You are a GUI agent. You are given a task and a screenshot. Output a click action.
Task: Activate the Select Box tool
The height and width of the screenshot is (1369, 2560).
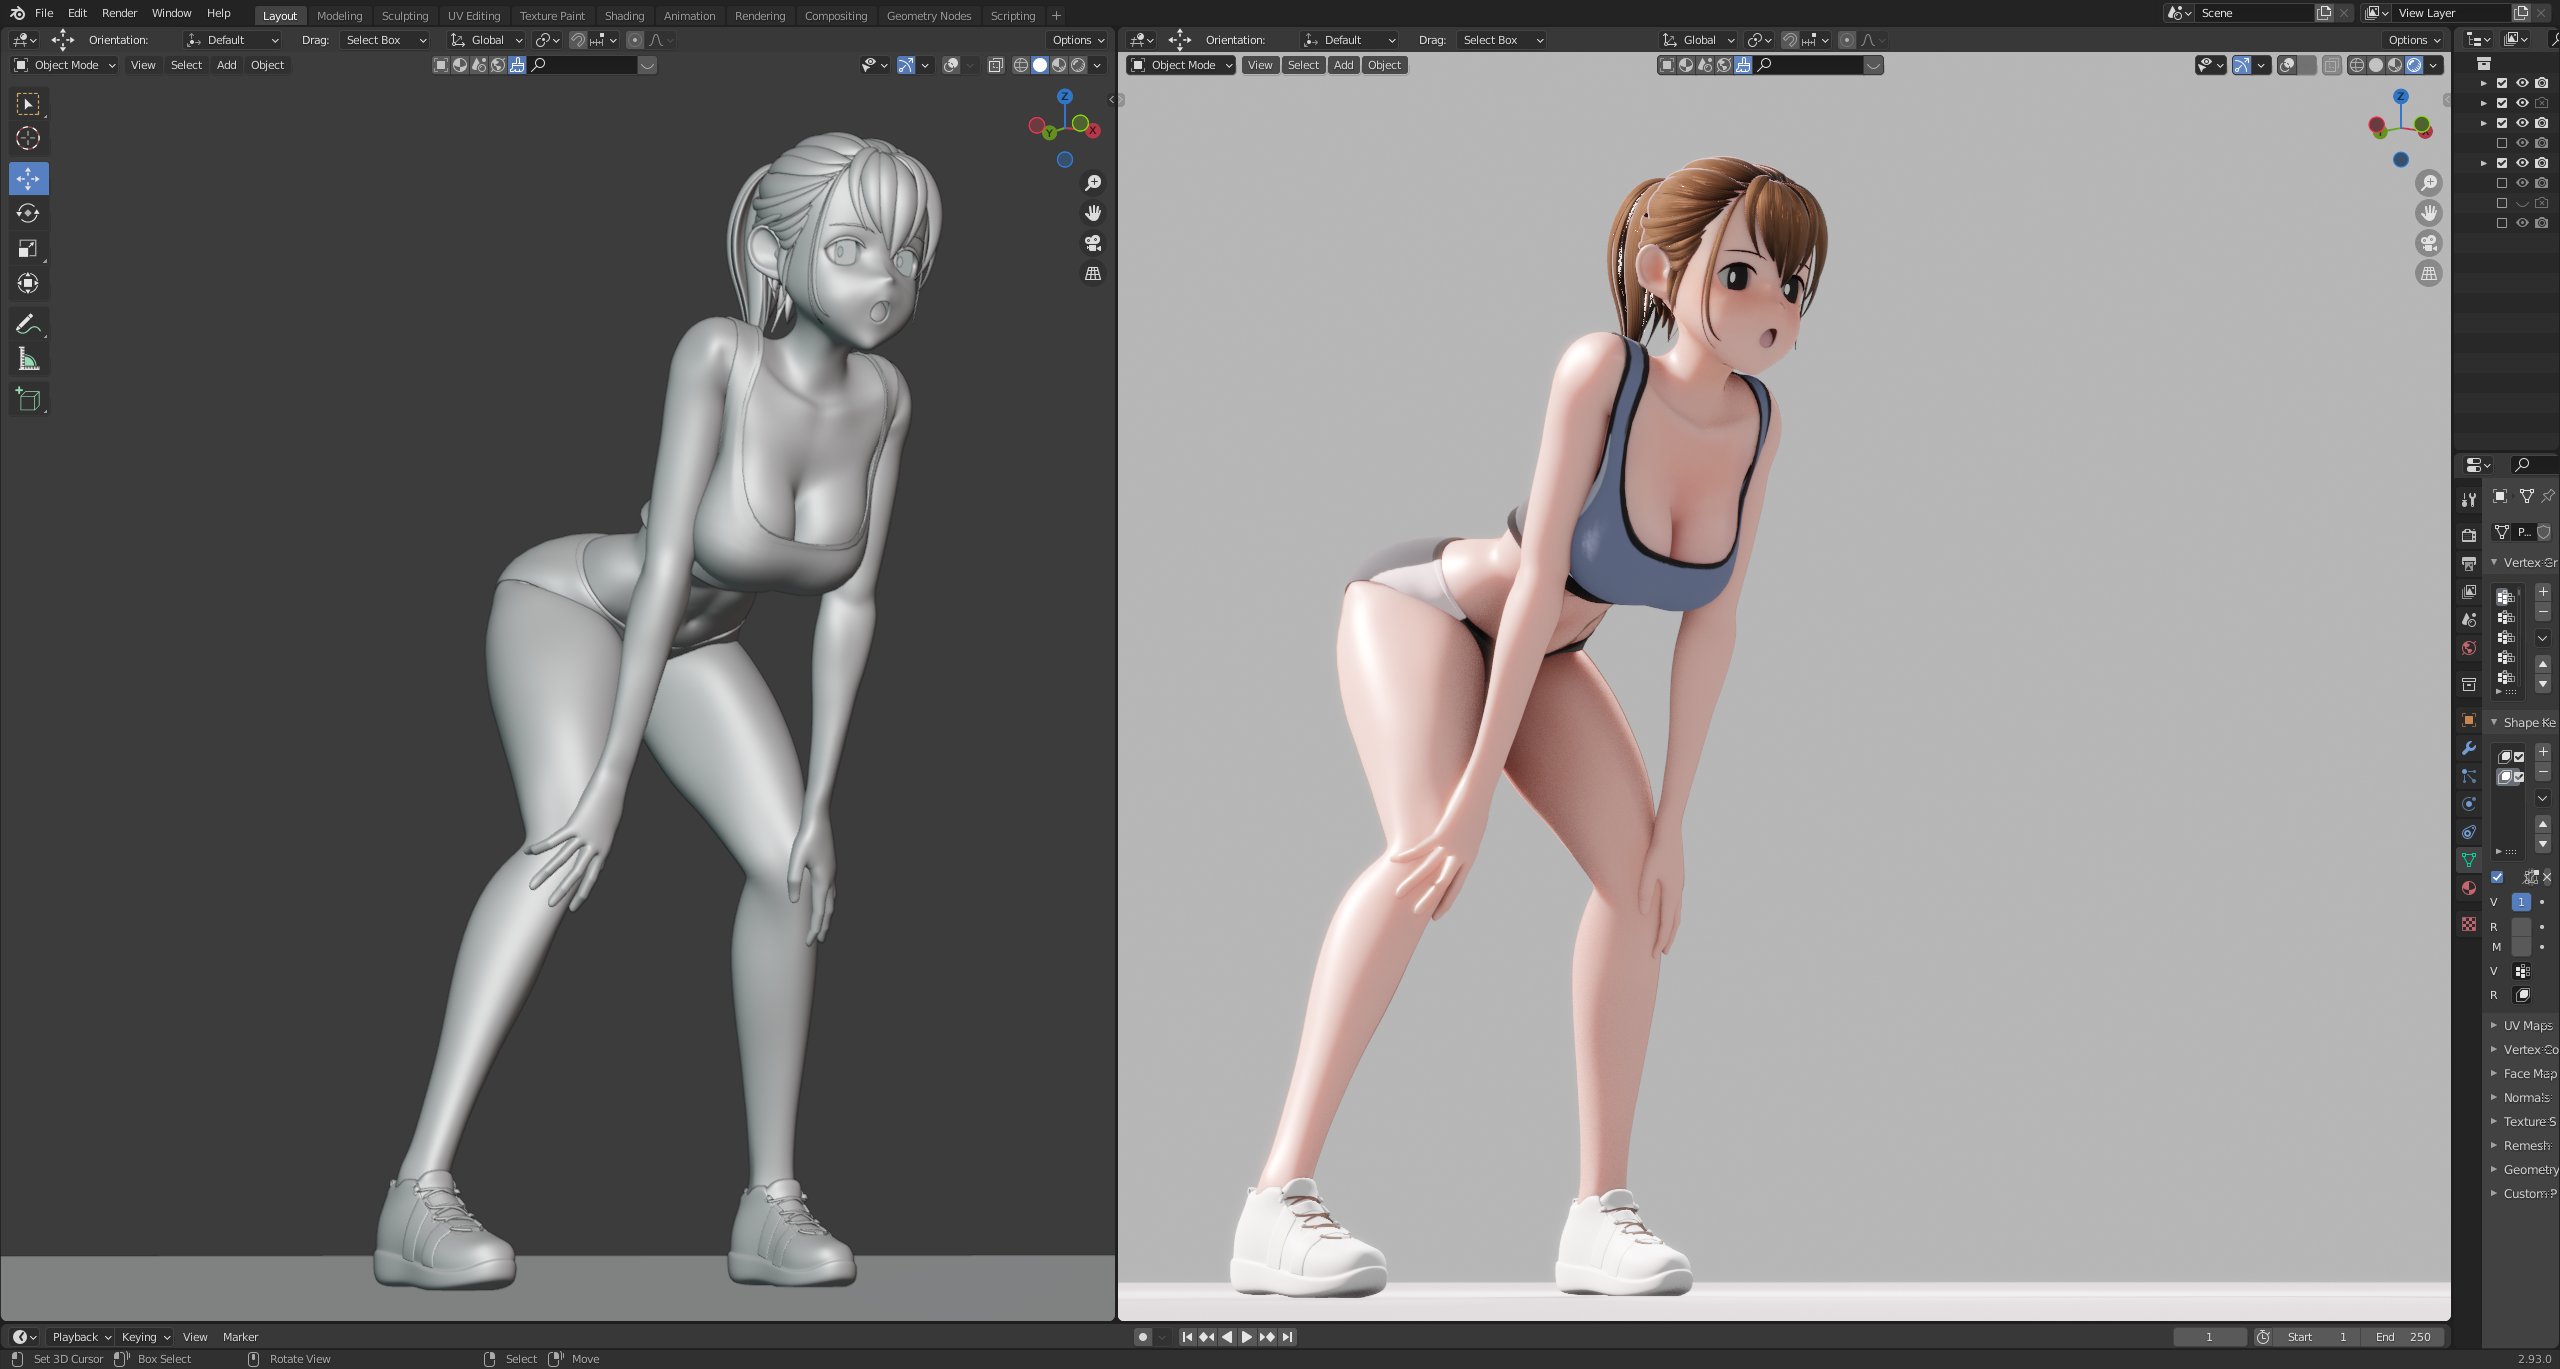[x=28, y=104]
